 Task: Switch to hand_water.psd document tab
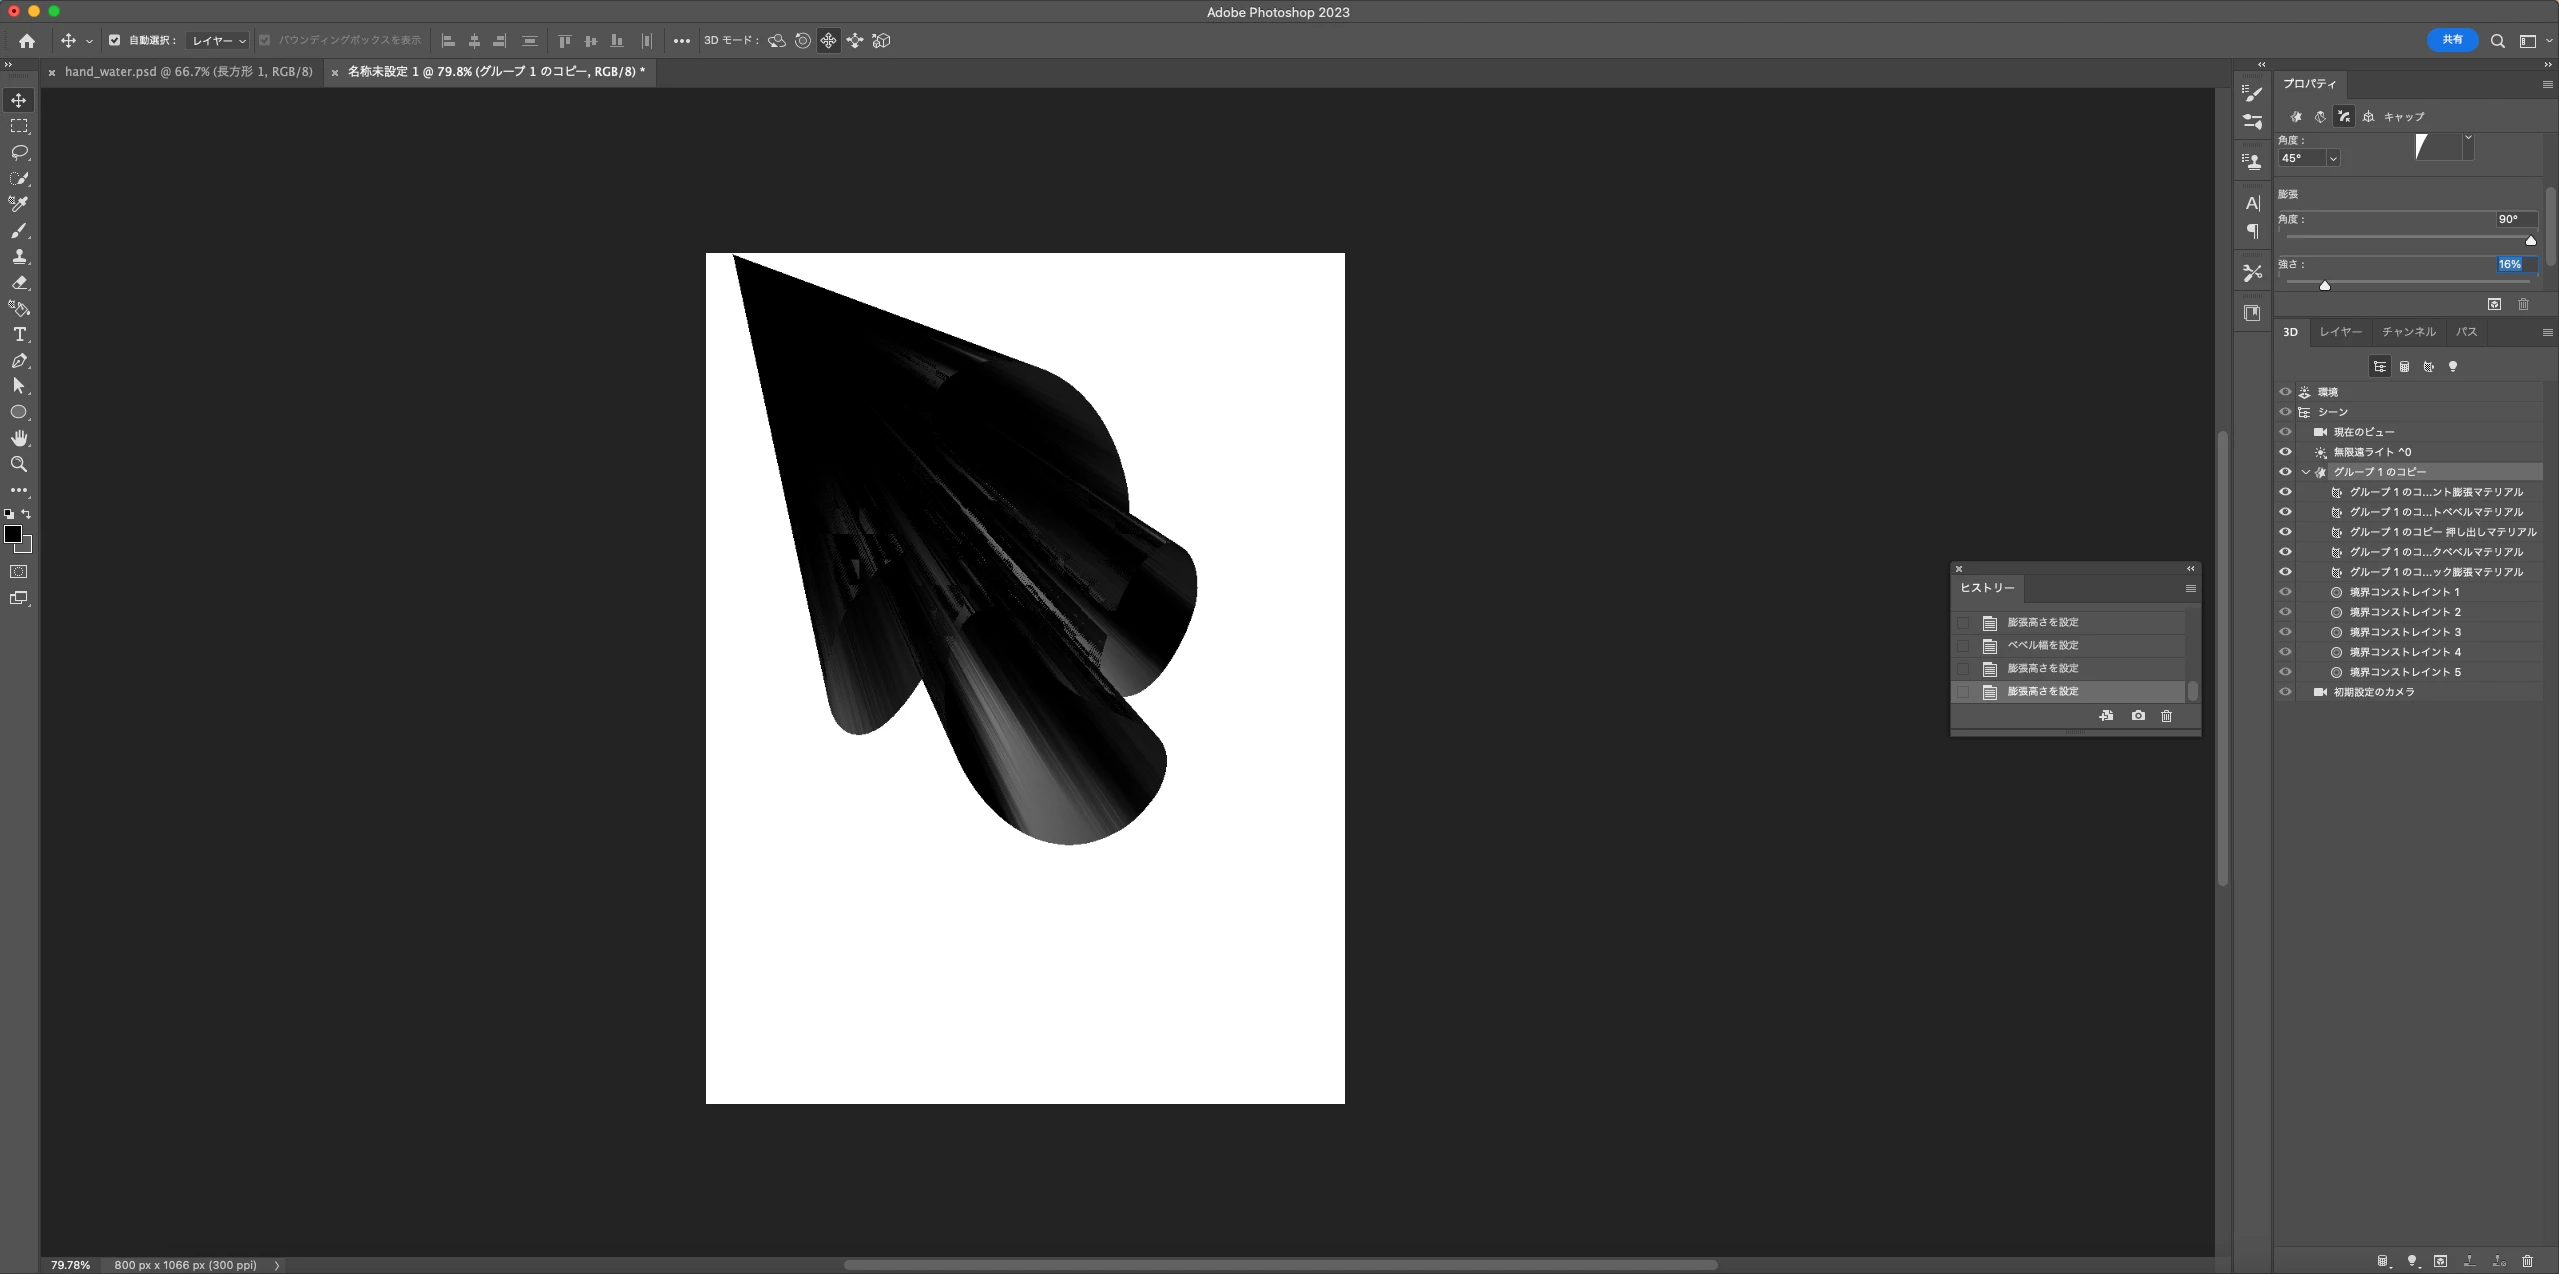pyautogui.click(x=188, y=72)
